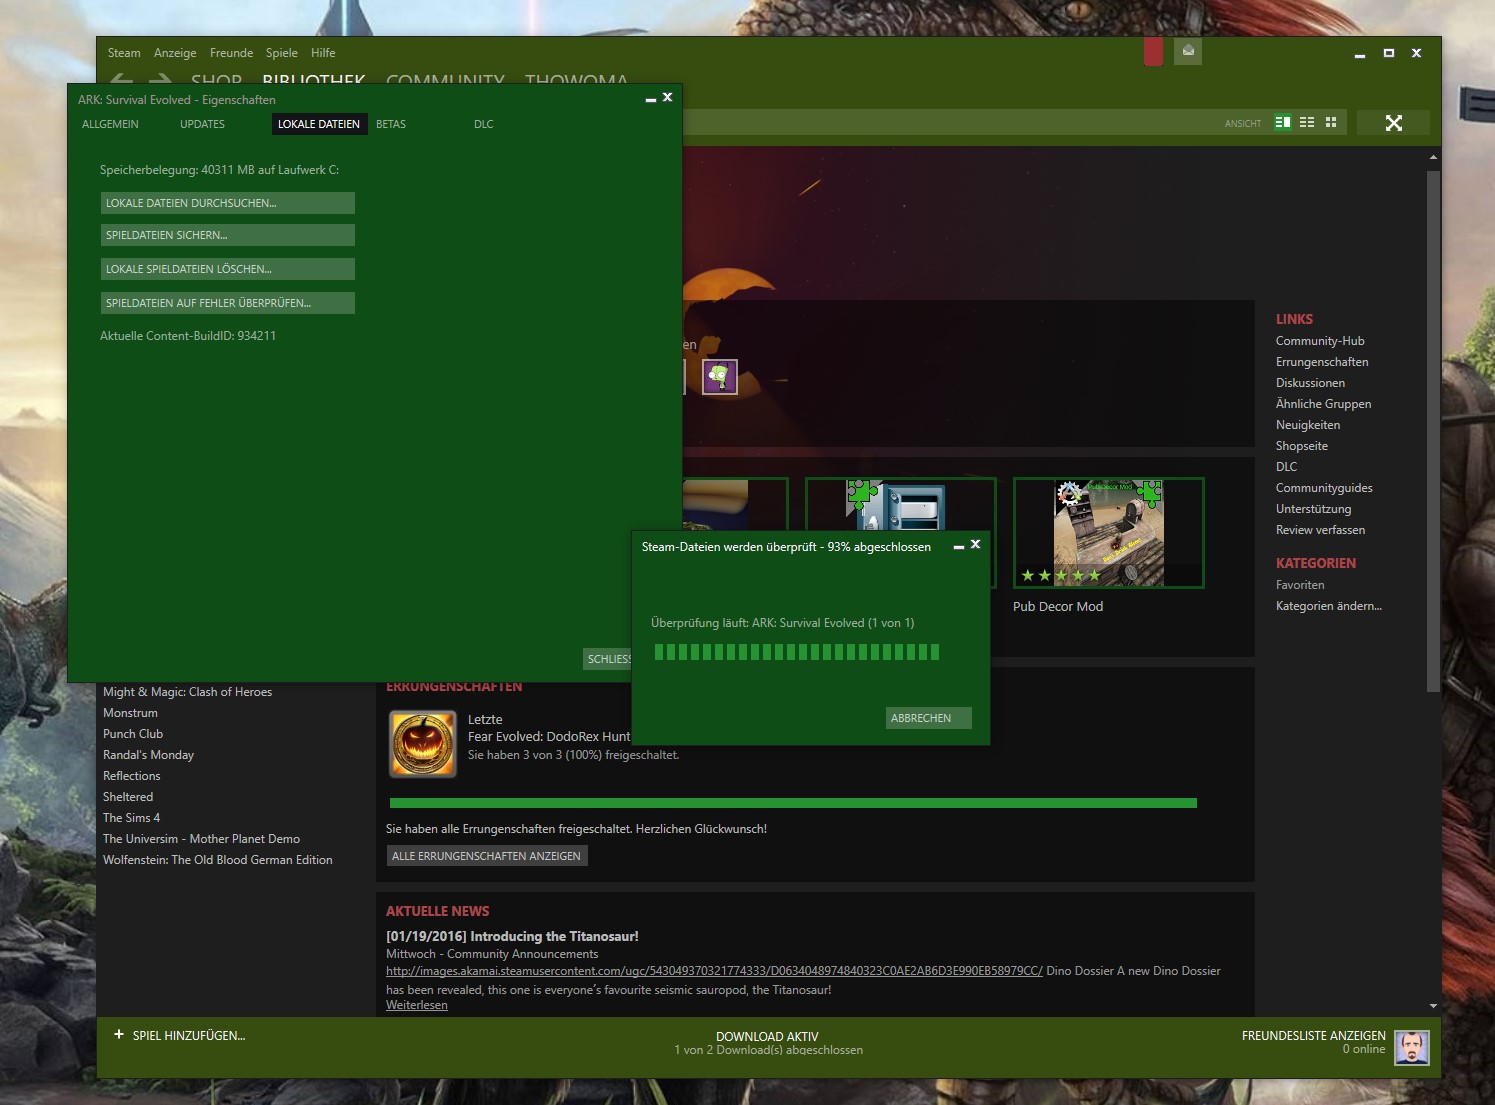
Task: Click the friend's purple avatar icon
Action: coord(720,377)
